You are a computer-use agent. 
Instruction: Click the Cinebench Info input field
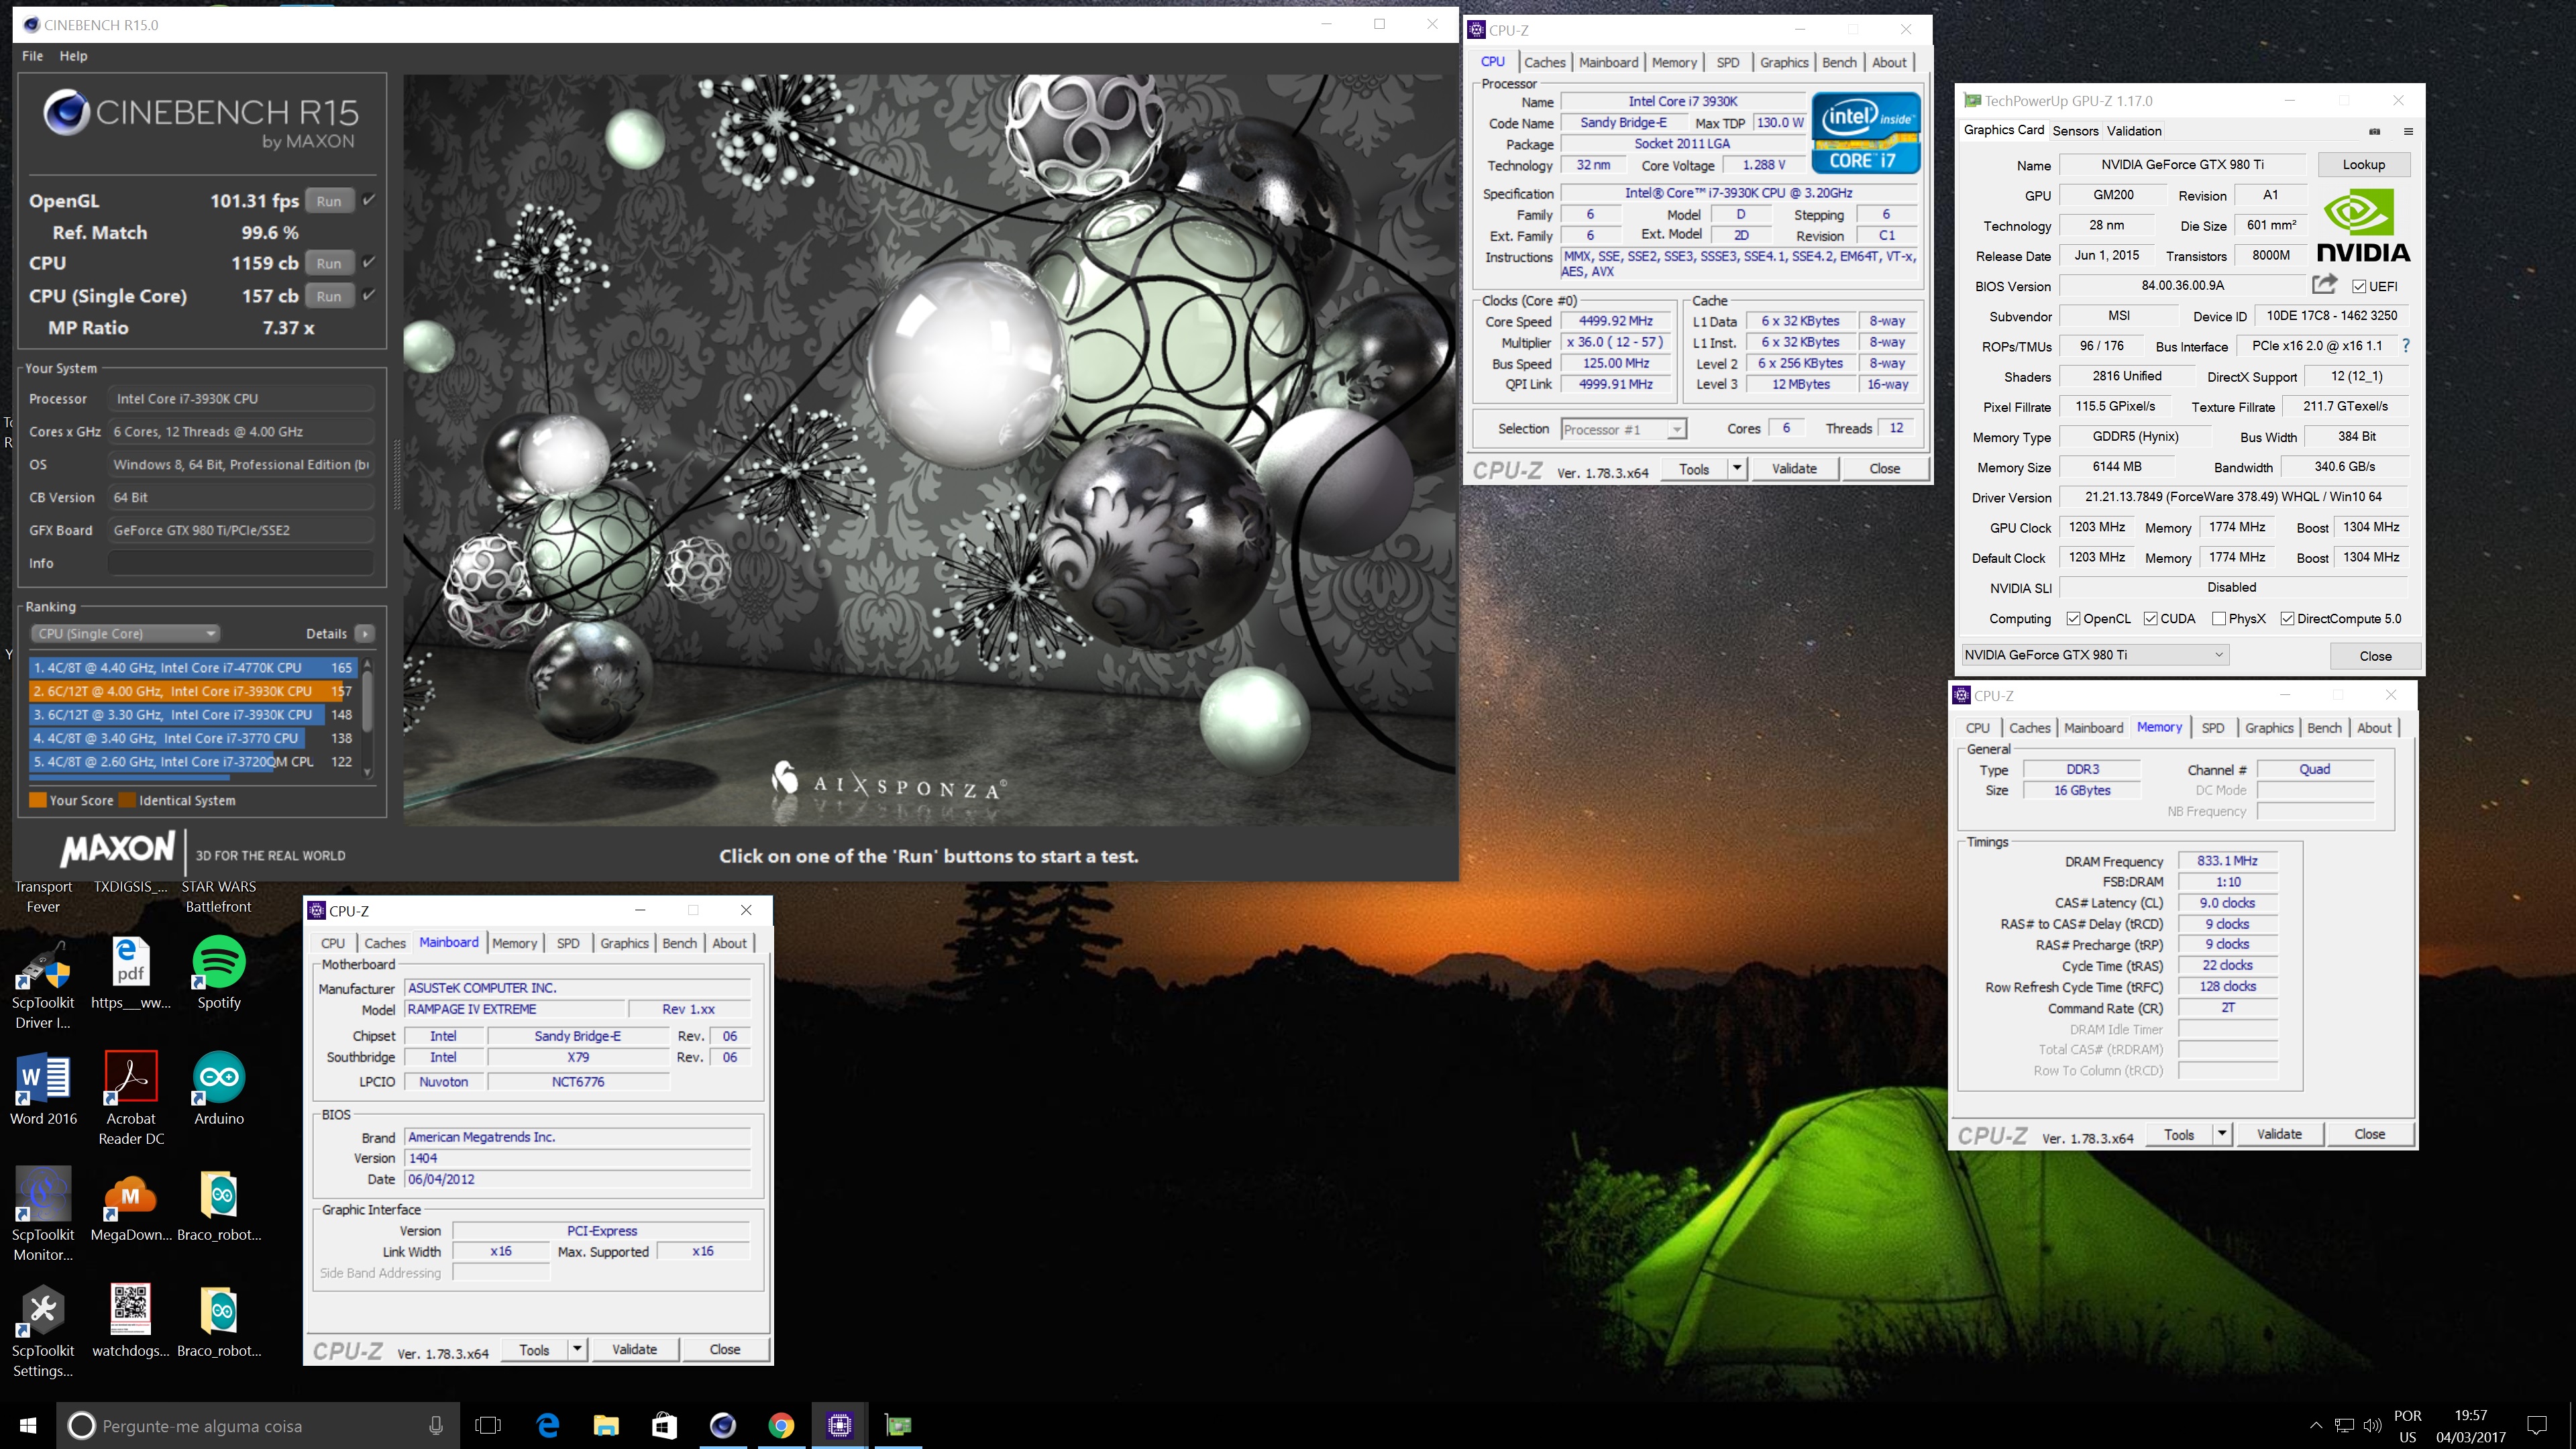[240, 563]
